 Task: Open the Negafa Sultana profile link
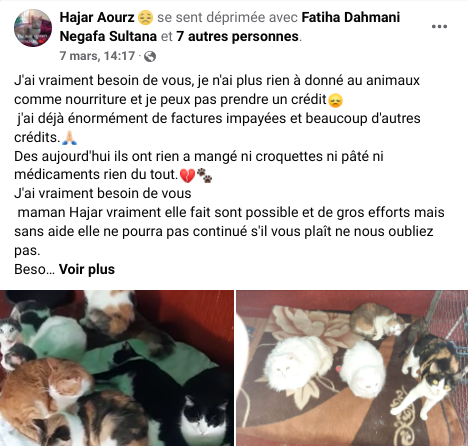tap(108, 36)
